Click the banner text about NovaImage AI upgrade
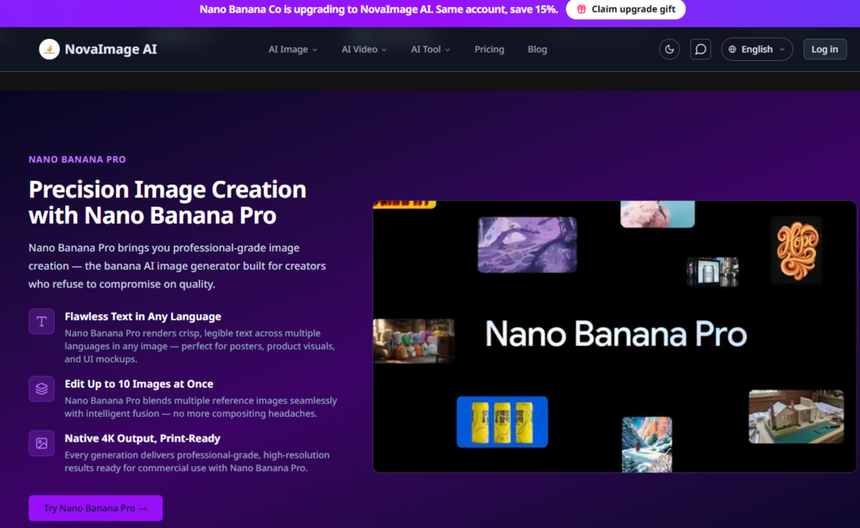 pos(378,9)
